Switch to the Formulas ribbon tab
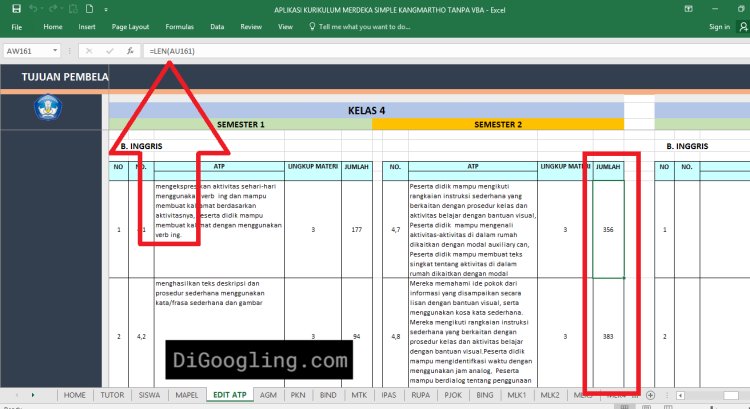750x409 pixels. (180, 27)
